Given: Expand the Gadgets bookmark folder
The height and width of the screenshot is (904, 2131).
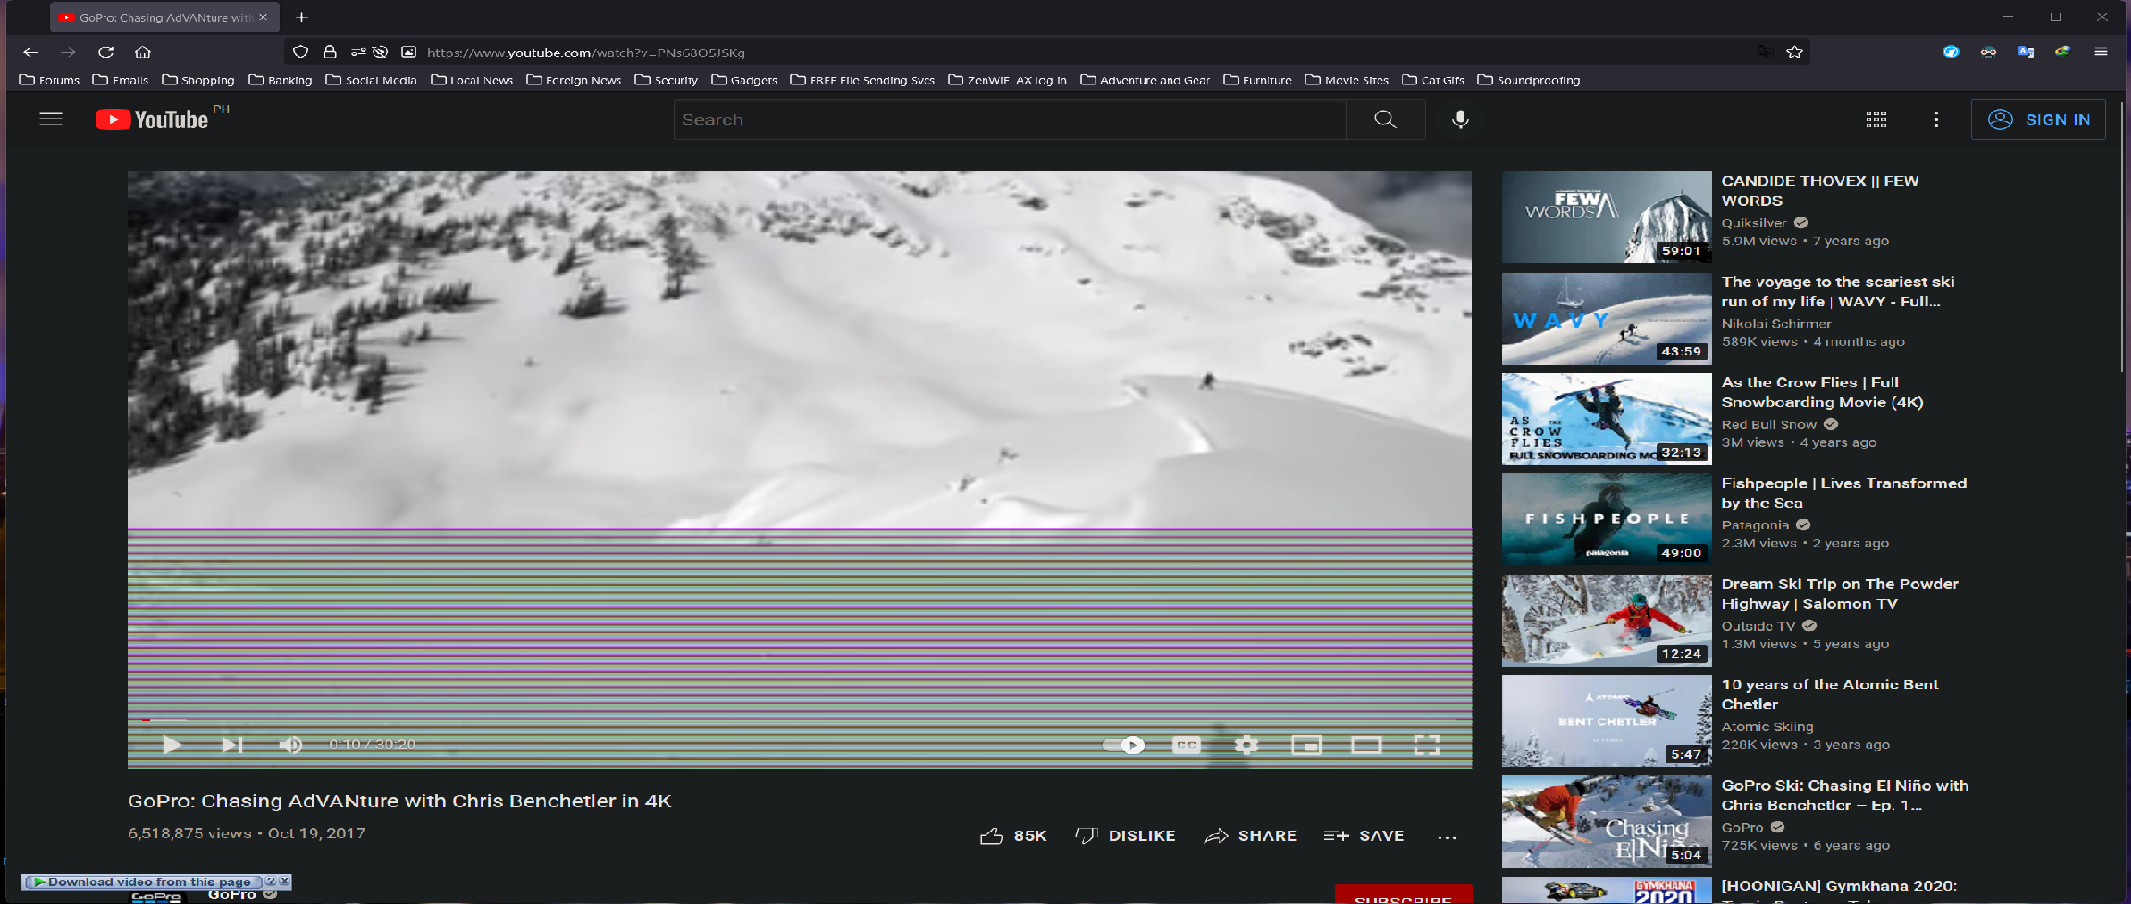Looking at the screenshot, I should pyautogui.click(x=744, y=80).
